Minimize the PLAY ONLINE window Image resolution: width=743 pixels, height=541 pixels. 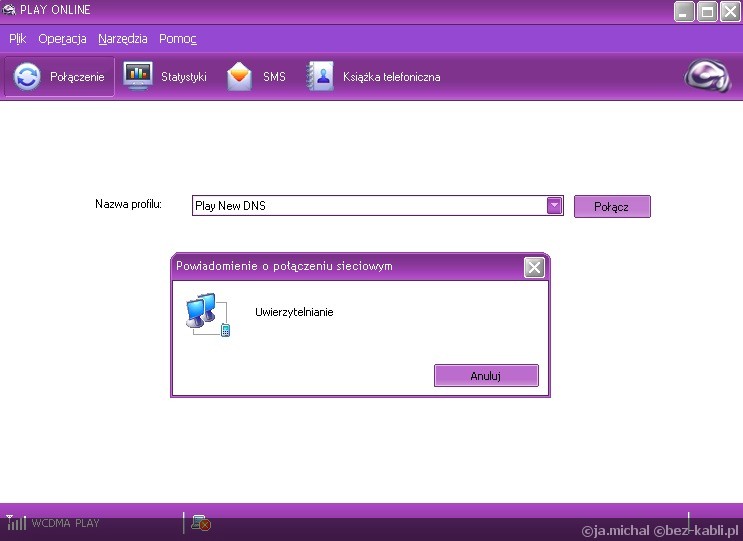pos(684,12)
